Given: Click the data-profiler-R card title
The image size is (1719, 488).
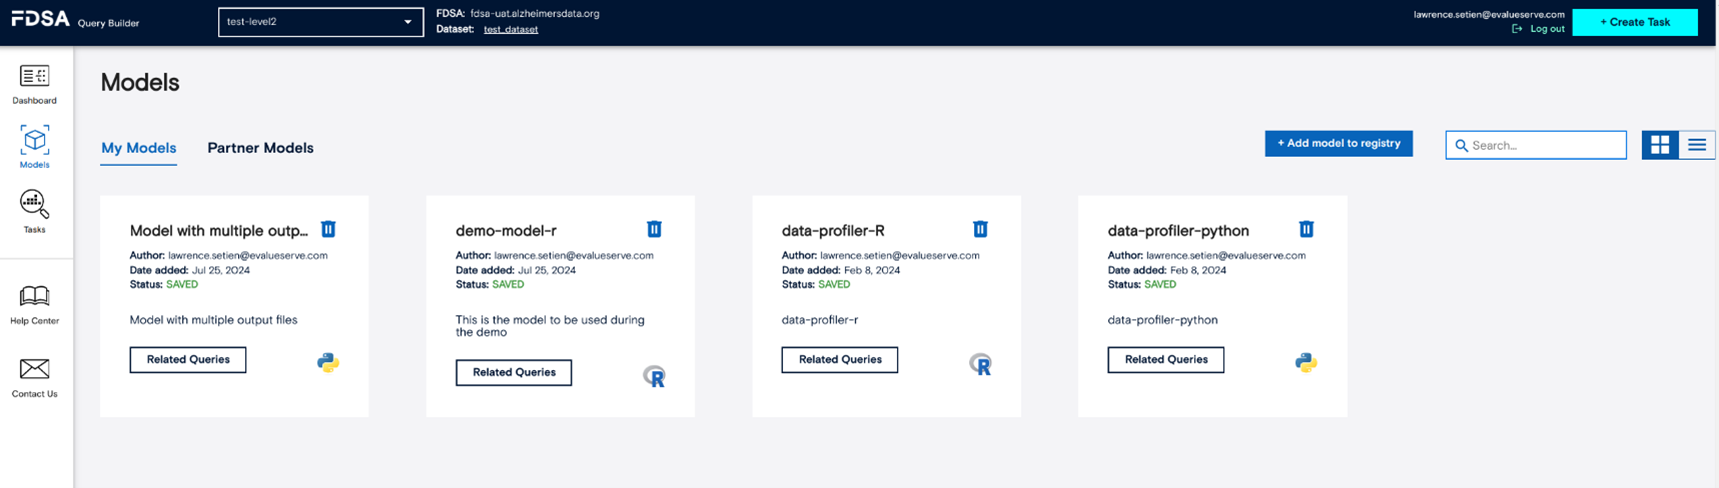Looking at the screenshot, I should (x=833, y=231).
